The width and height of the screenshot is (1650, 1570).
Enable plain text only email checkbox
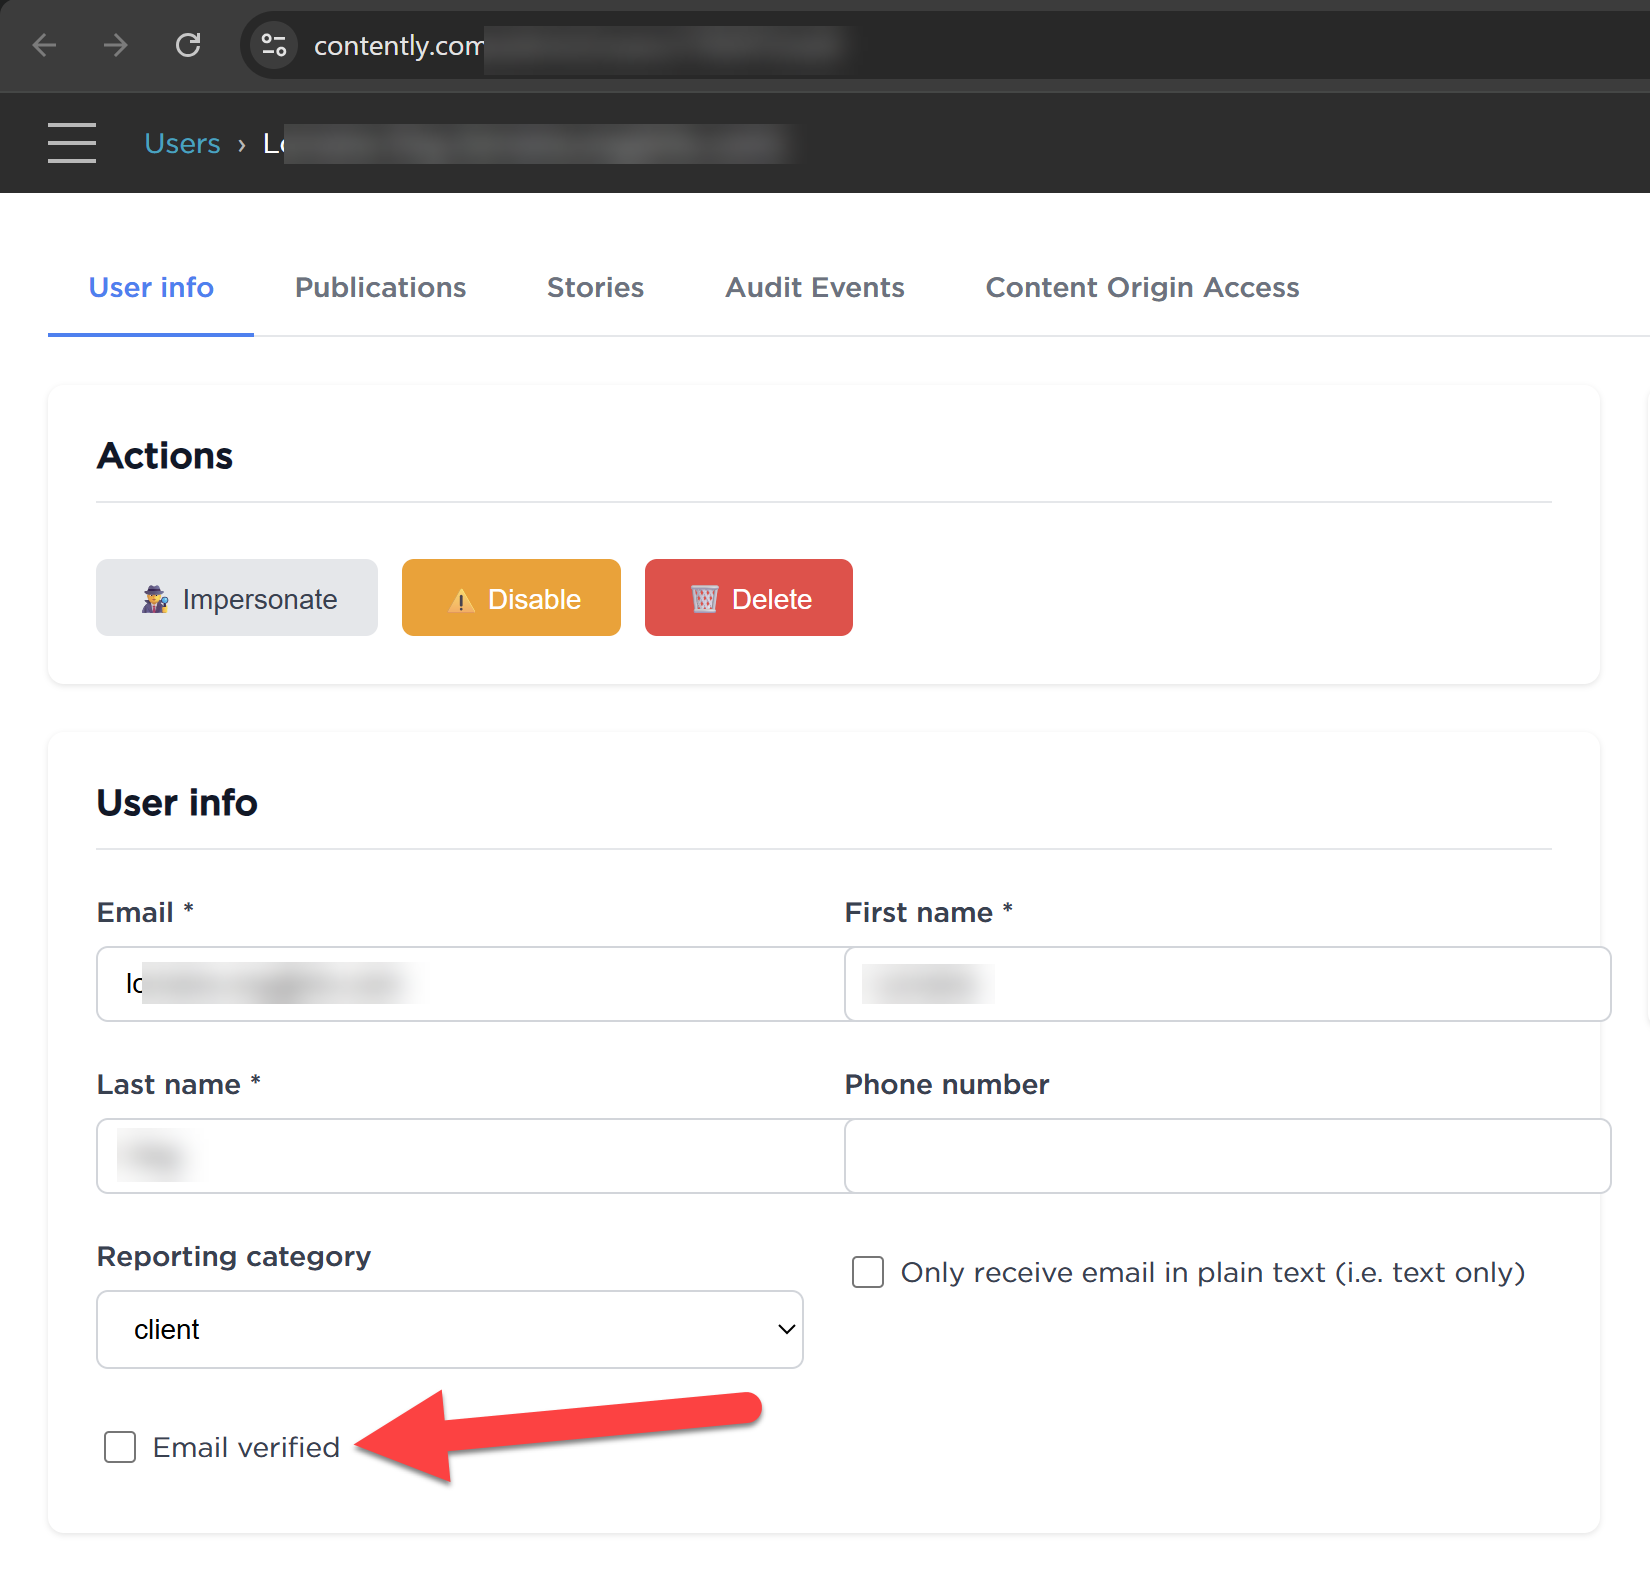point(867,1272)
